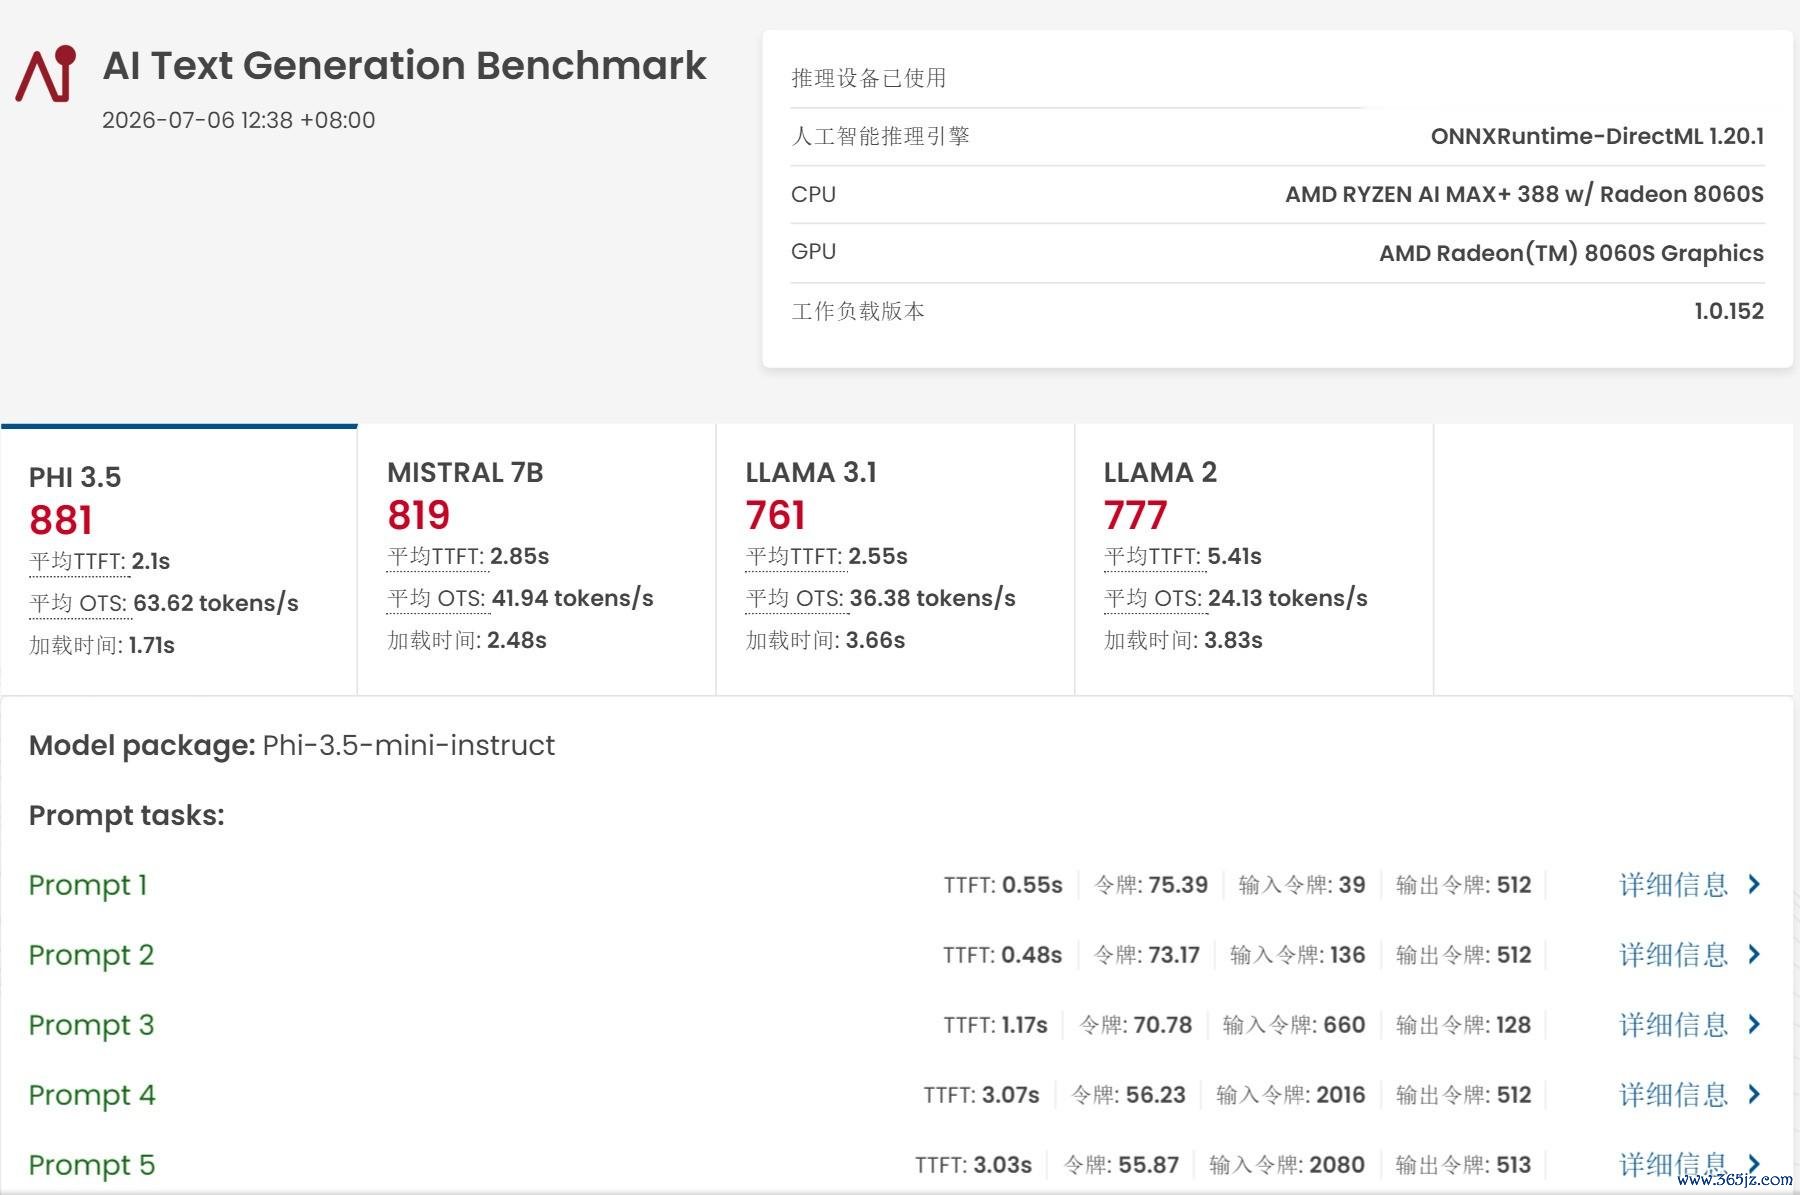Click 加载时间 2.48s under MISTRAL 7B
1800x1195 pixels.
(x=467, y=640)
